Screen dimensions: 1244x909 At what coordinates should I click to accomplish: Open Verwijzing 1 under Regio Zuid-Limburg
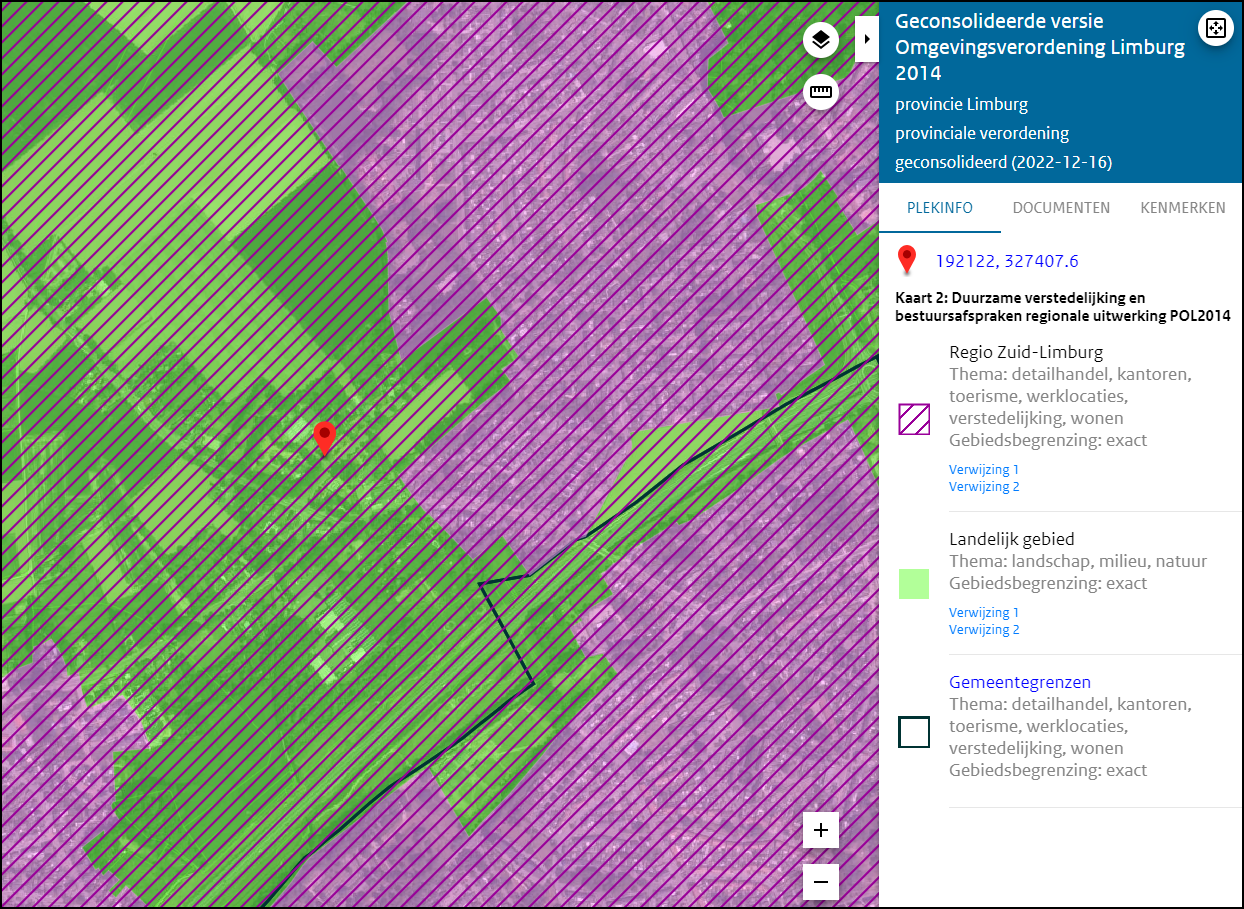click(x=984, y=469)
